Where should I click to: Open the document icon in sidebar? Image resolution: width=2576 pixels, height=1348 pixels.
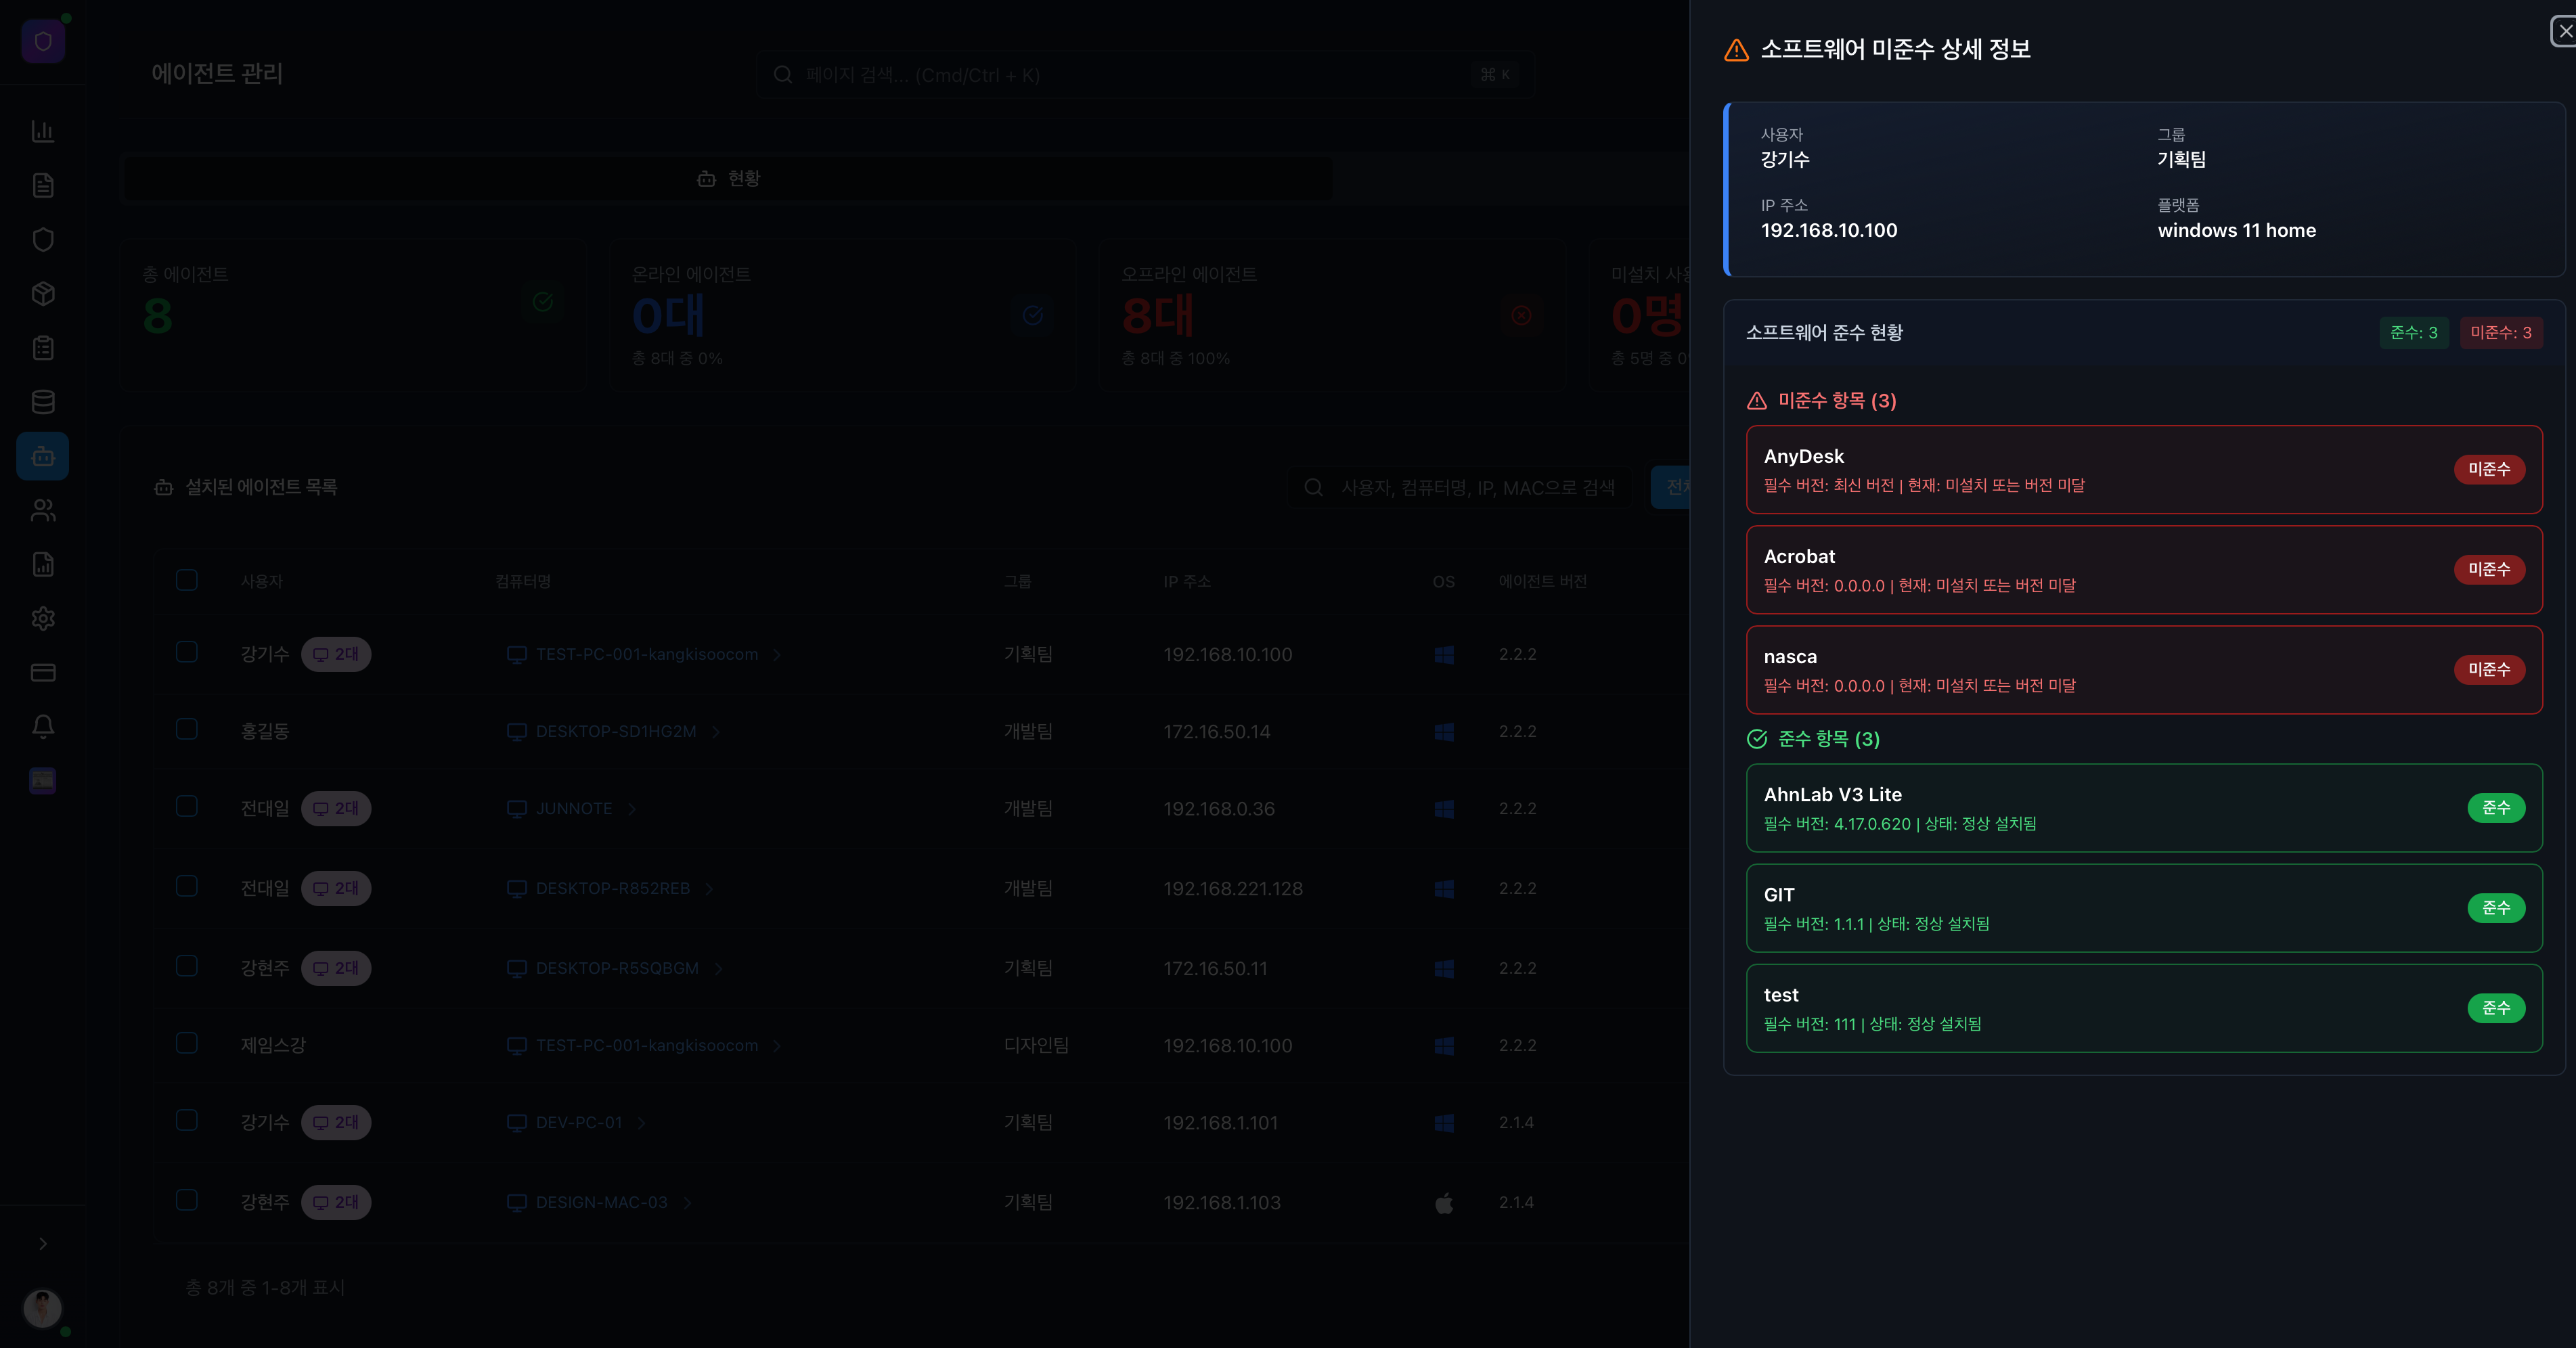pos(43,185)
